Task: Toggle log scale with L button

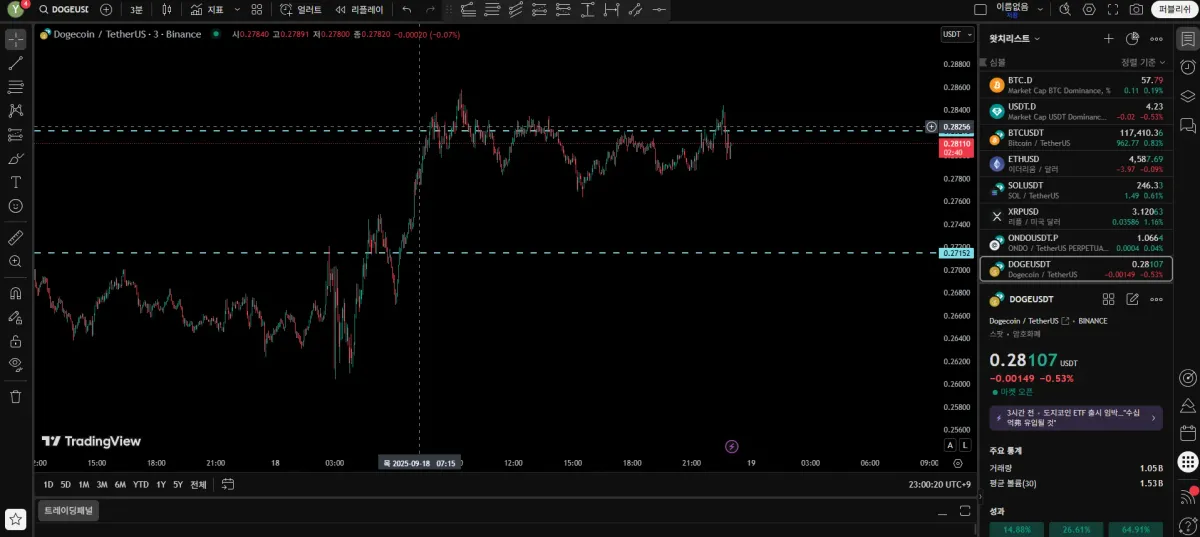Action: [965, 445]
